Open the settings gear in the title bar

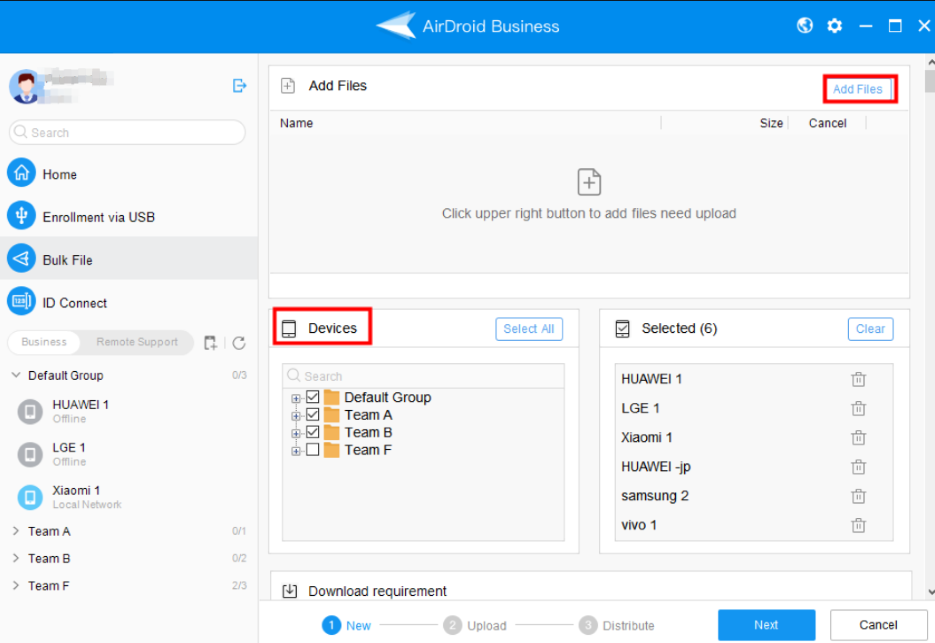[x=834, y=26]
